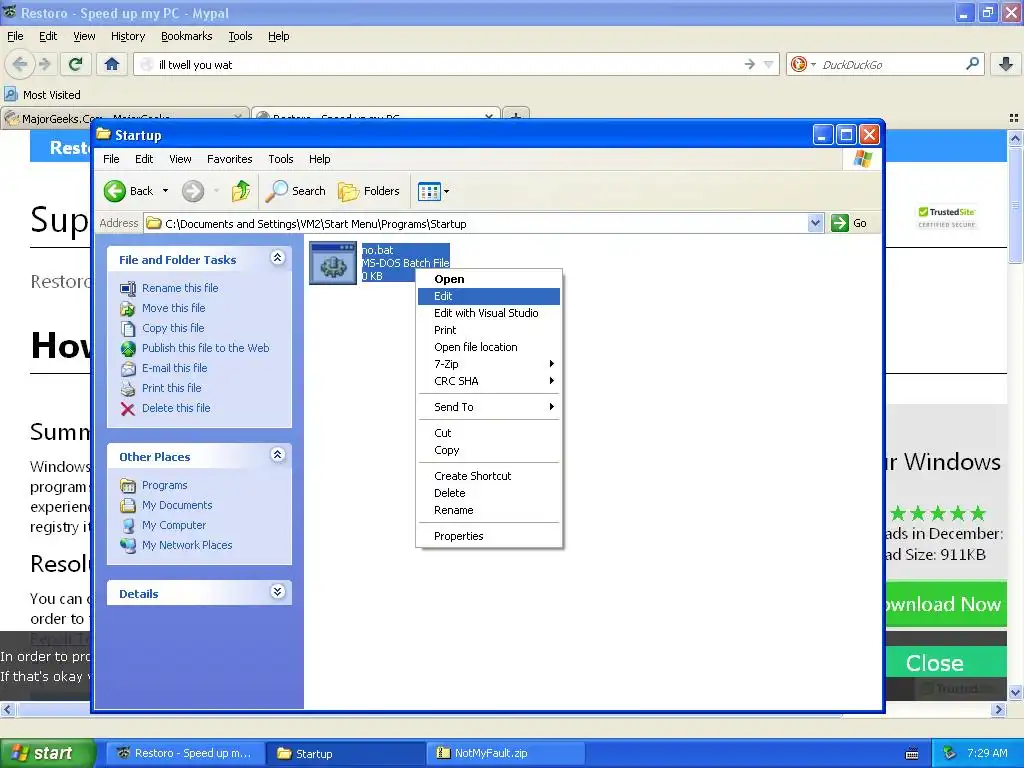Select the no.bat file icon

point(333,263)
